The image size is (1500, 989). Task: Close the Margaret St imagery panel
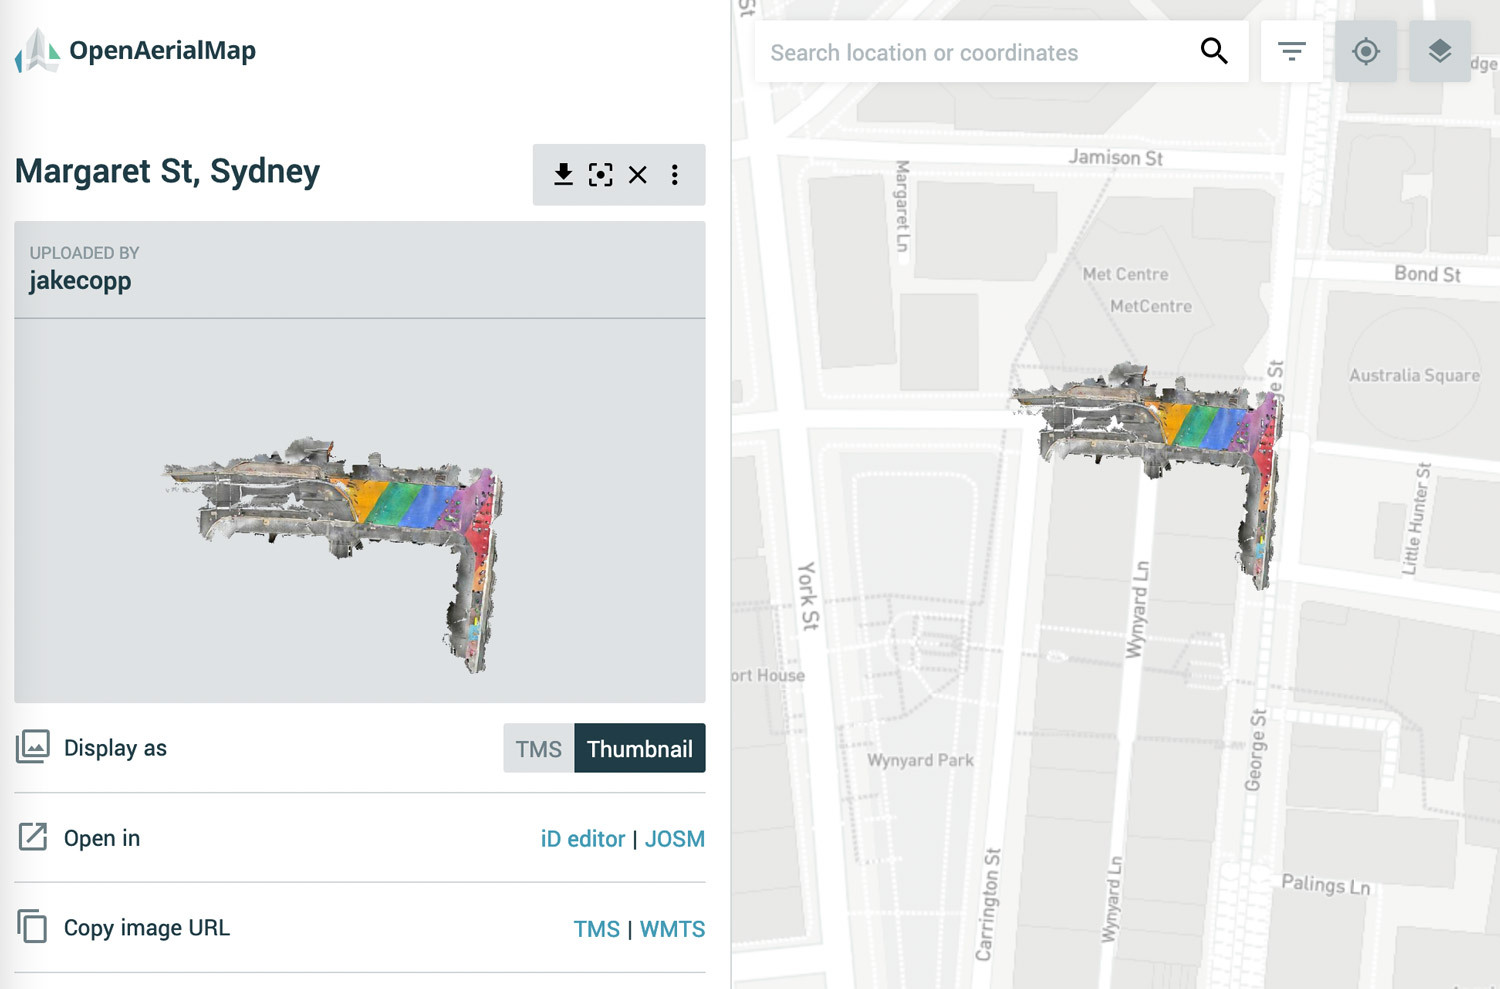click(x=637, y=174)
